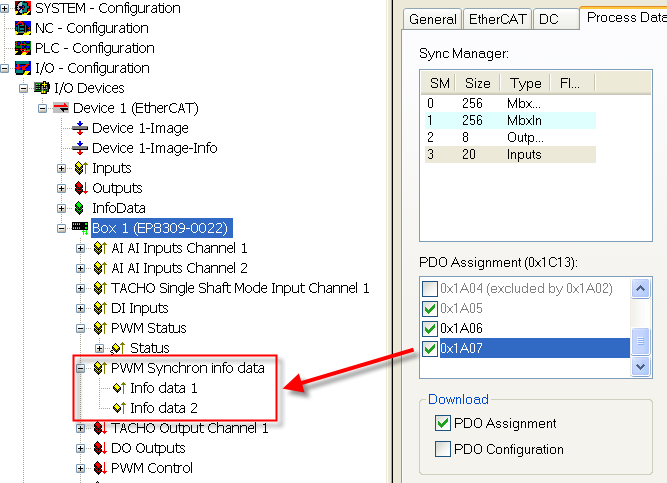Click the PDO list scrollbar thumb
The height and width of the screenshot is (483, 667).
[x=640, y=341]
